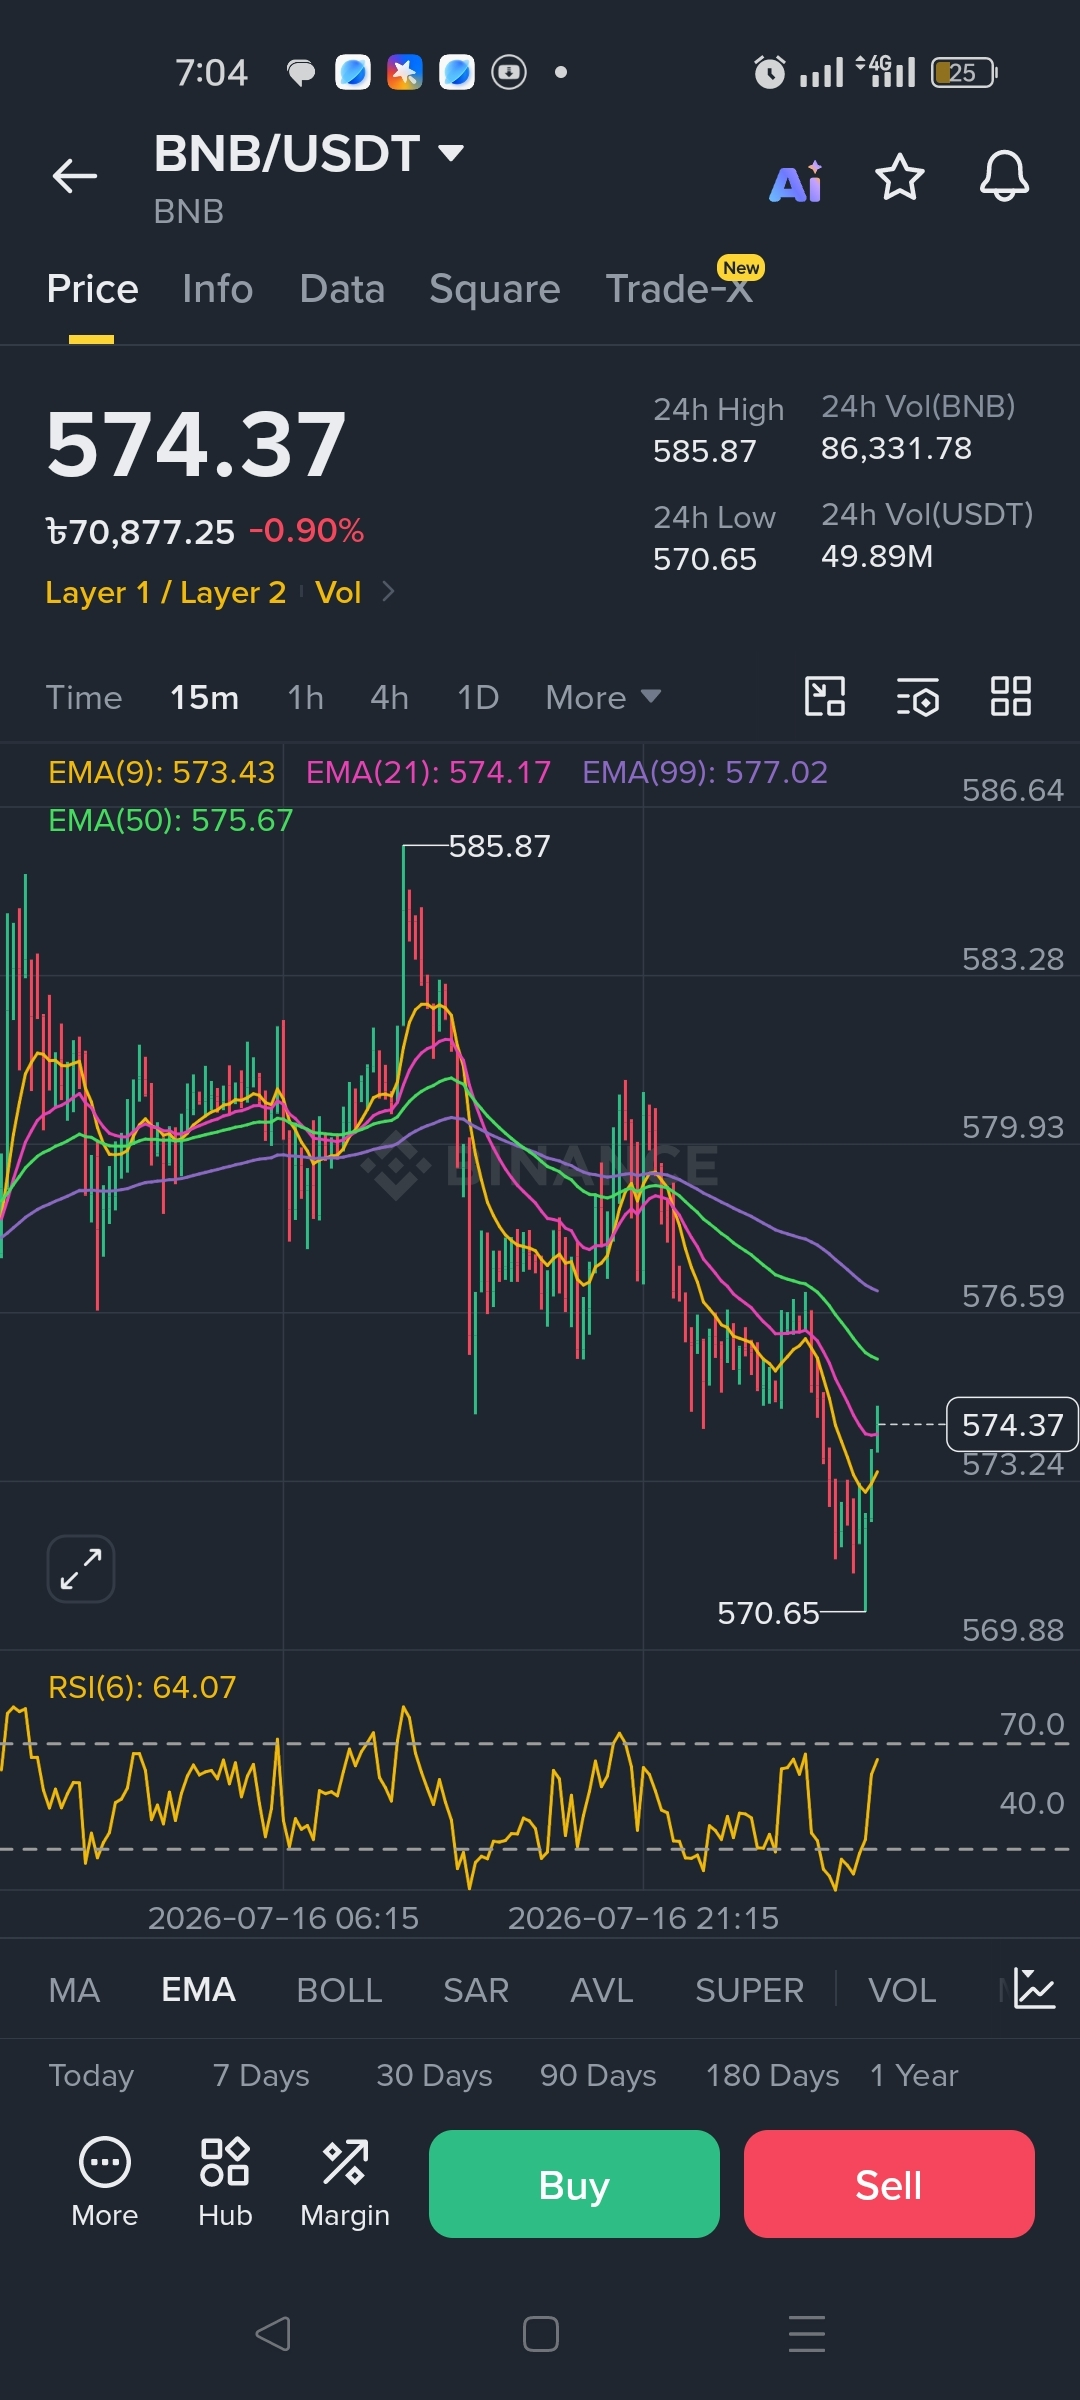This screenshot has width=1080, height=2400.
Task: Expand the More timeframes dropdown
Action: tap(603, 697)
